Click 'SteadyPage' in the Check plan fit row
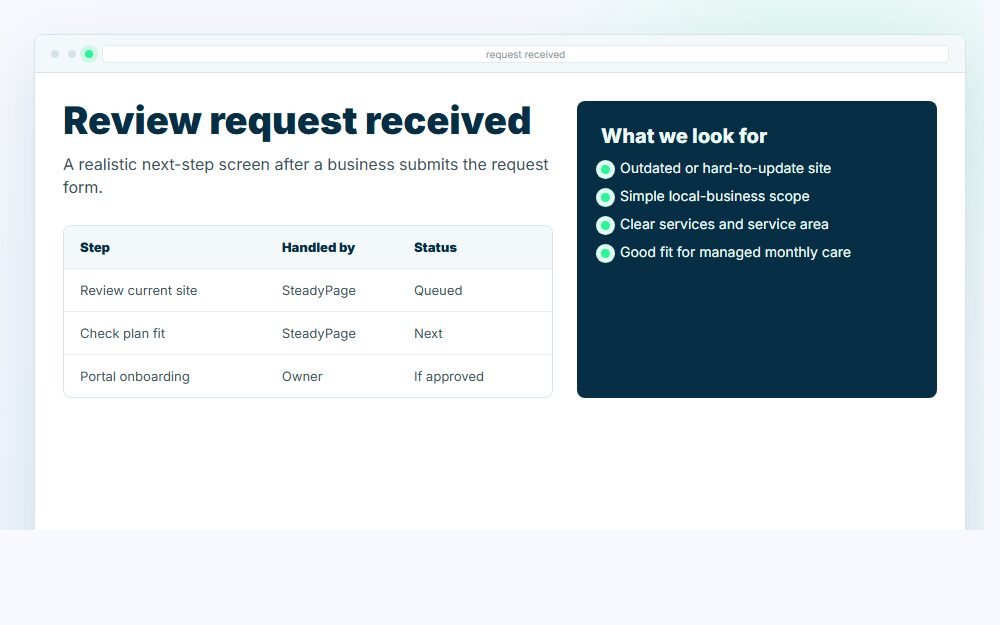Screen dimensions: 1000x625 (x=319, y=334)
